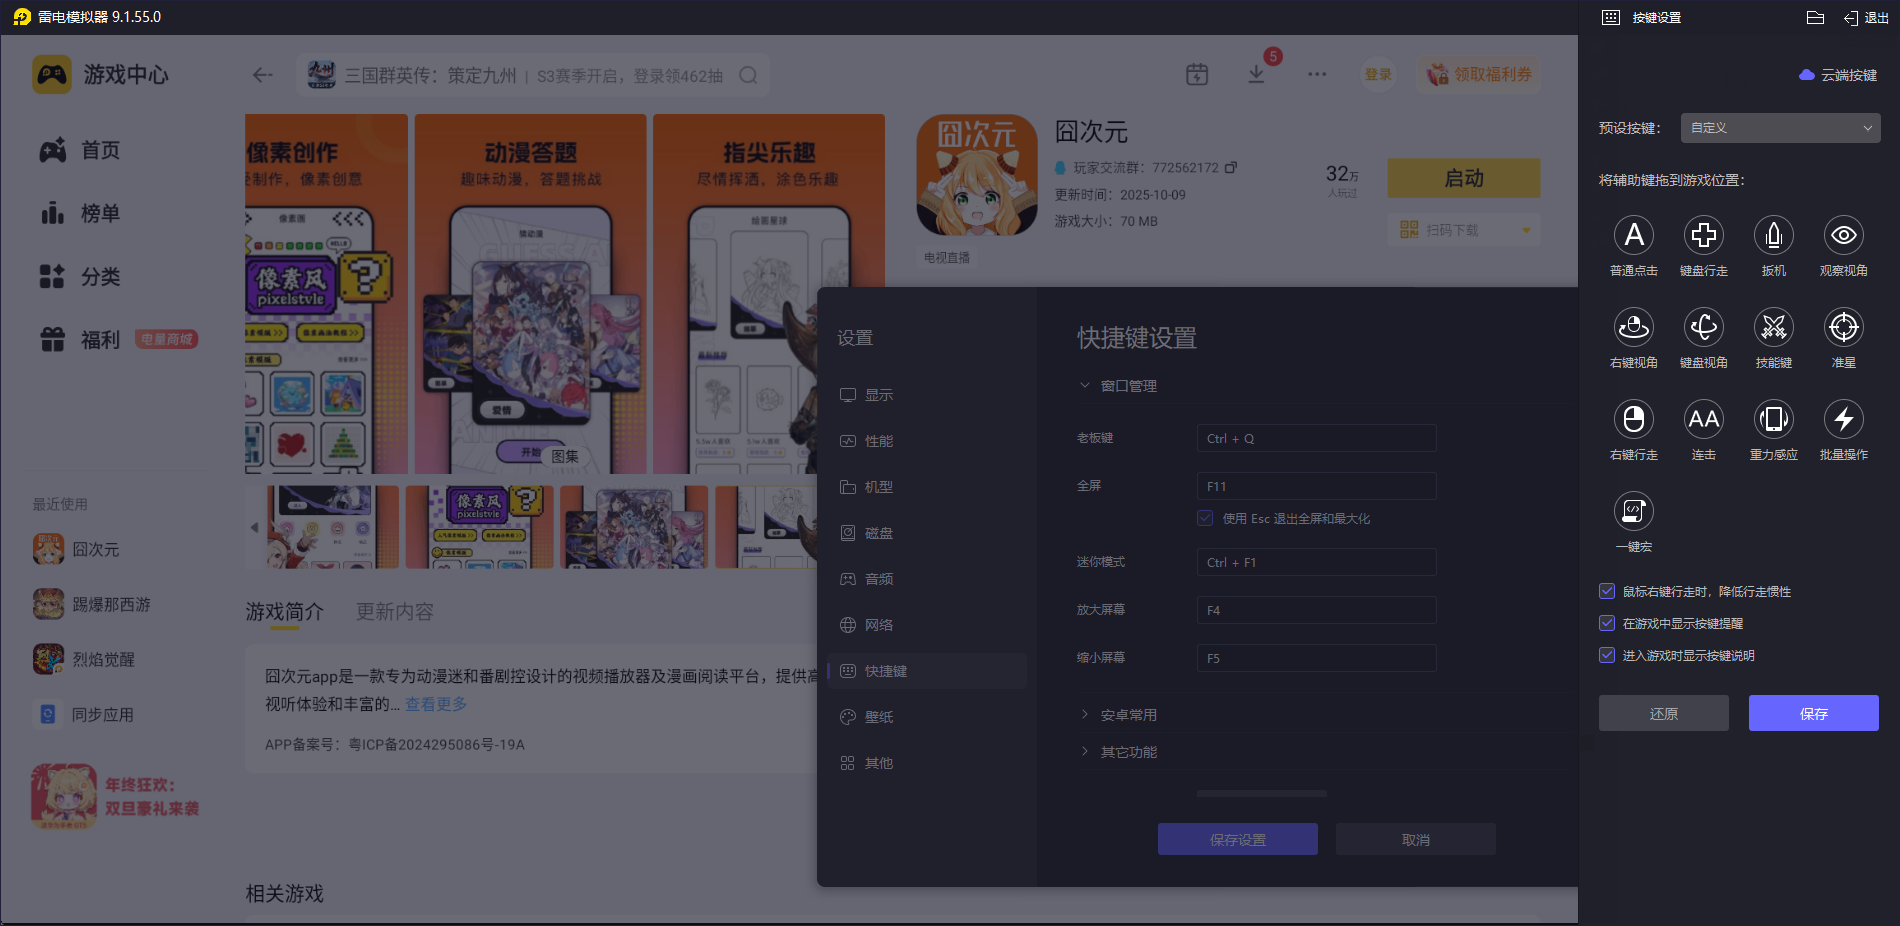The width and height of the screenshot is (1900, 926).
Task: Open 云端按键 cloud key presets
Action: (x=1838, y=75)
